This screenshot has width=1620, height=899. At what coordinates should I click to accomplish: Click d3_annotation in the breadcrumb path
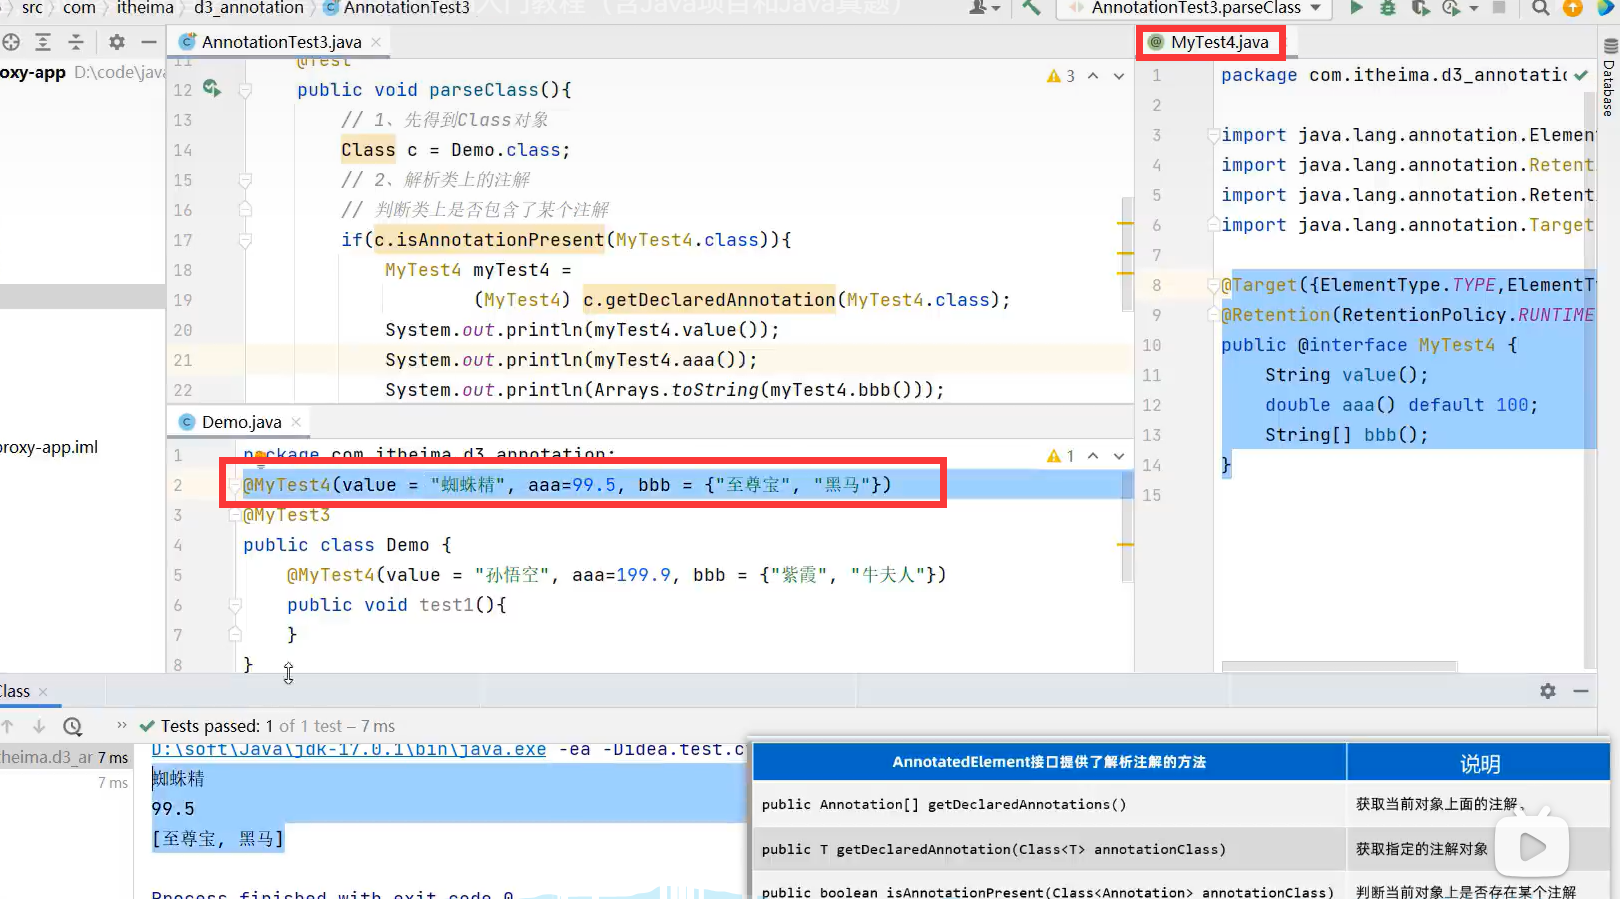click(x=249, y=8)
